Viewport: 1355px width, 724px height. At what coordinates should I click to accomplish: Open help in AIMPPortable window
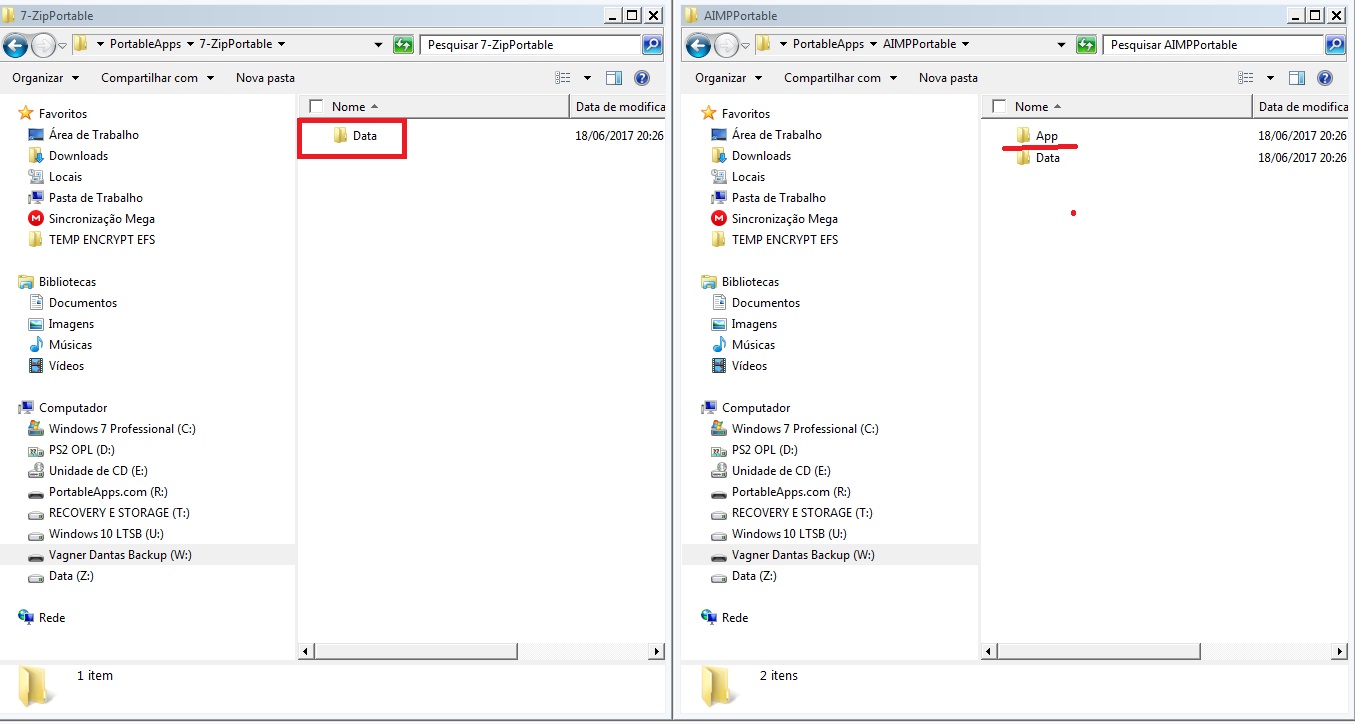coord(1325,78)
